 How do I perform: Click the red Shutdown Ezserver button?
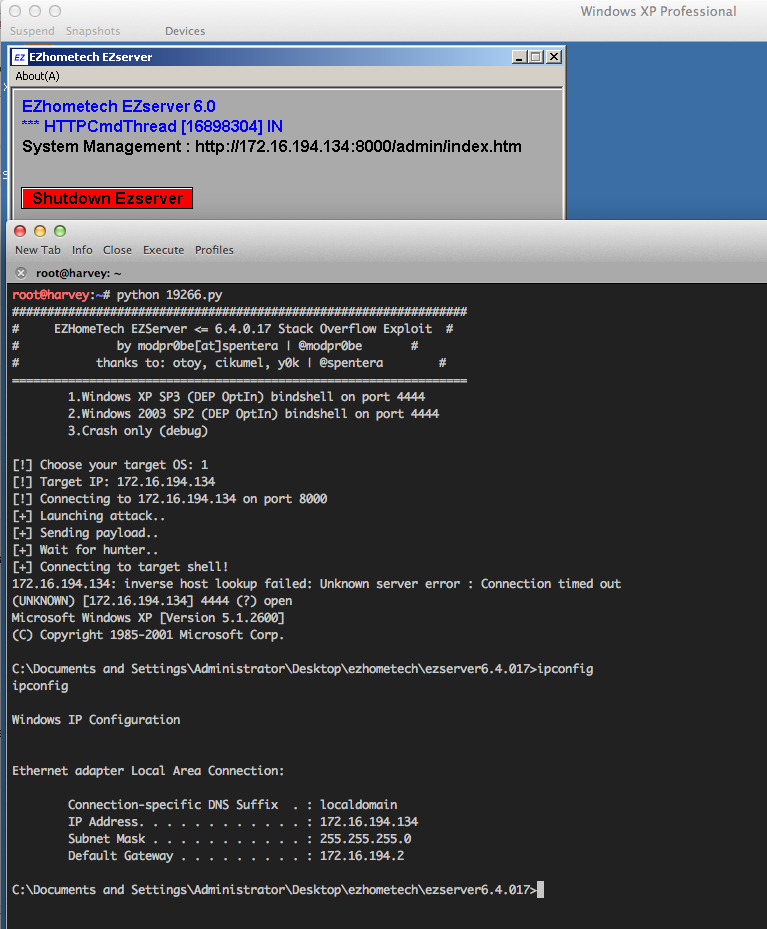pos(107,198)
